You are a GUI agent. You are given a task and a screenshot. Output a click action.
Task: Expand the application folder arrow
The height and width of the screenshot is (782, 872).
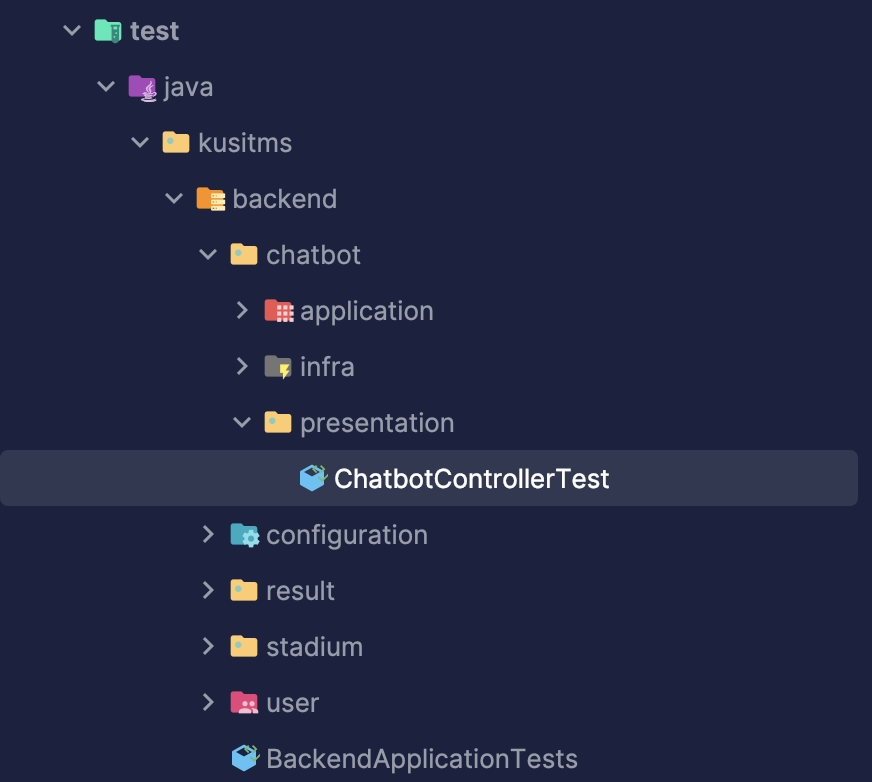coord(242,311)
